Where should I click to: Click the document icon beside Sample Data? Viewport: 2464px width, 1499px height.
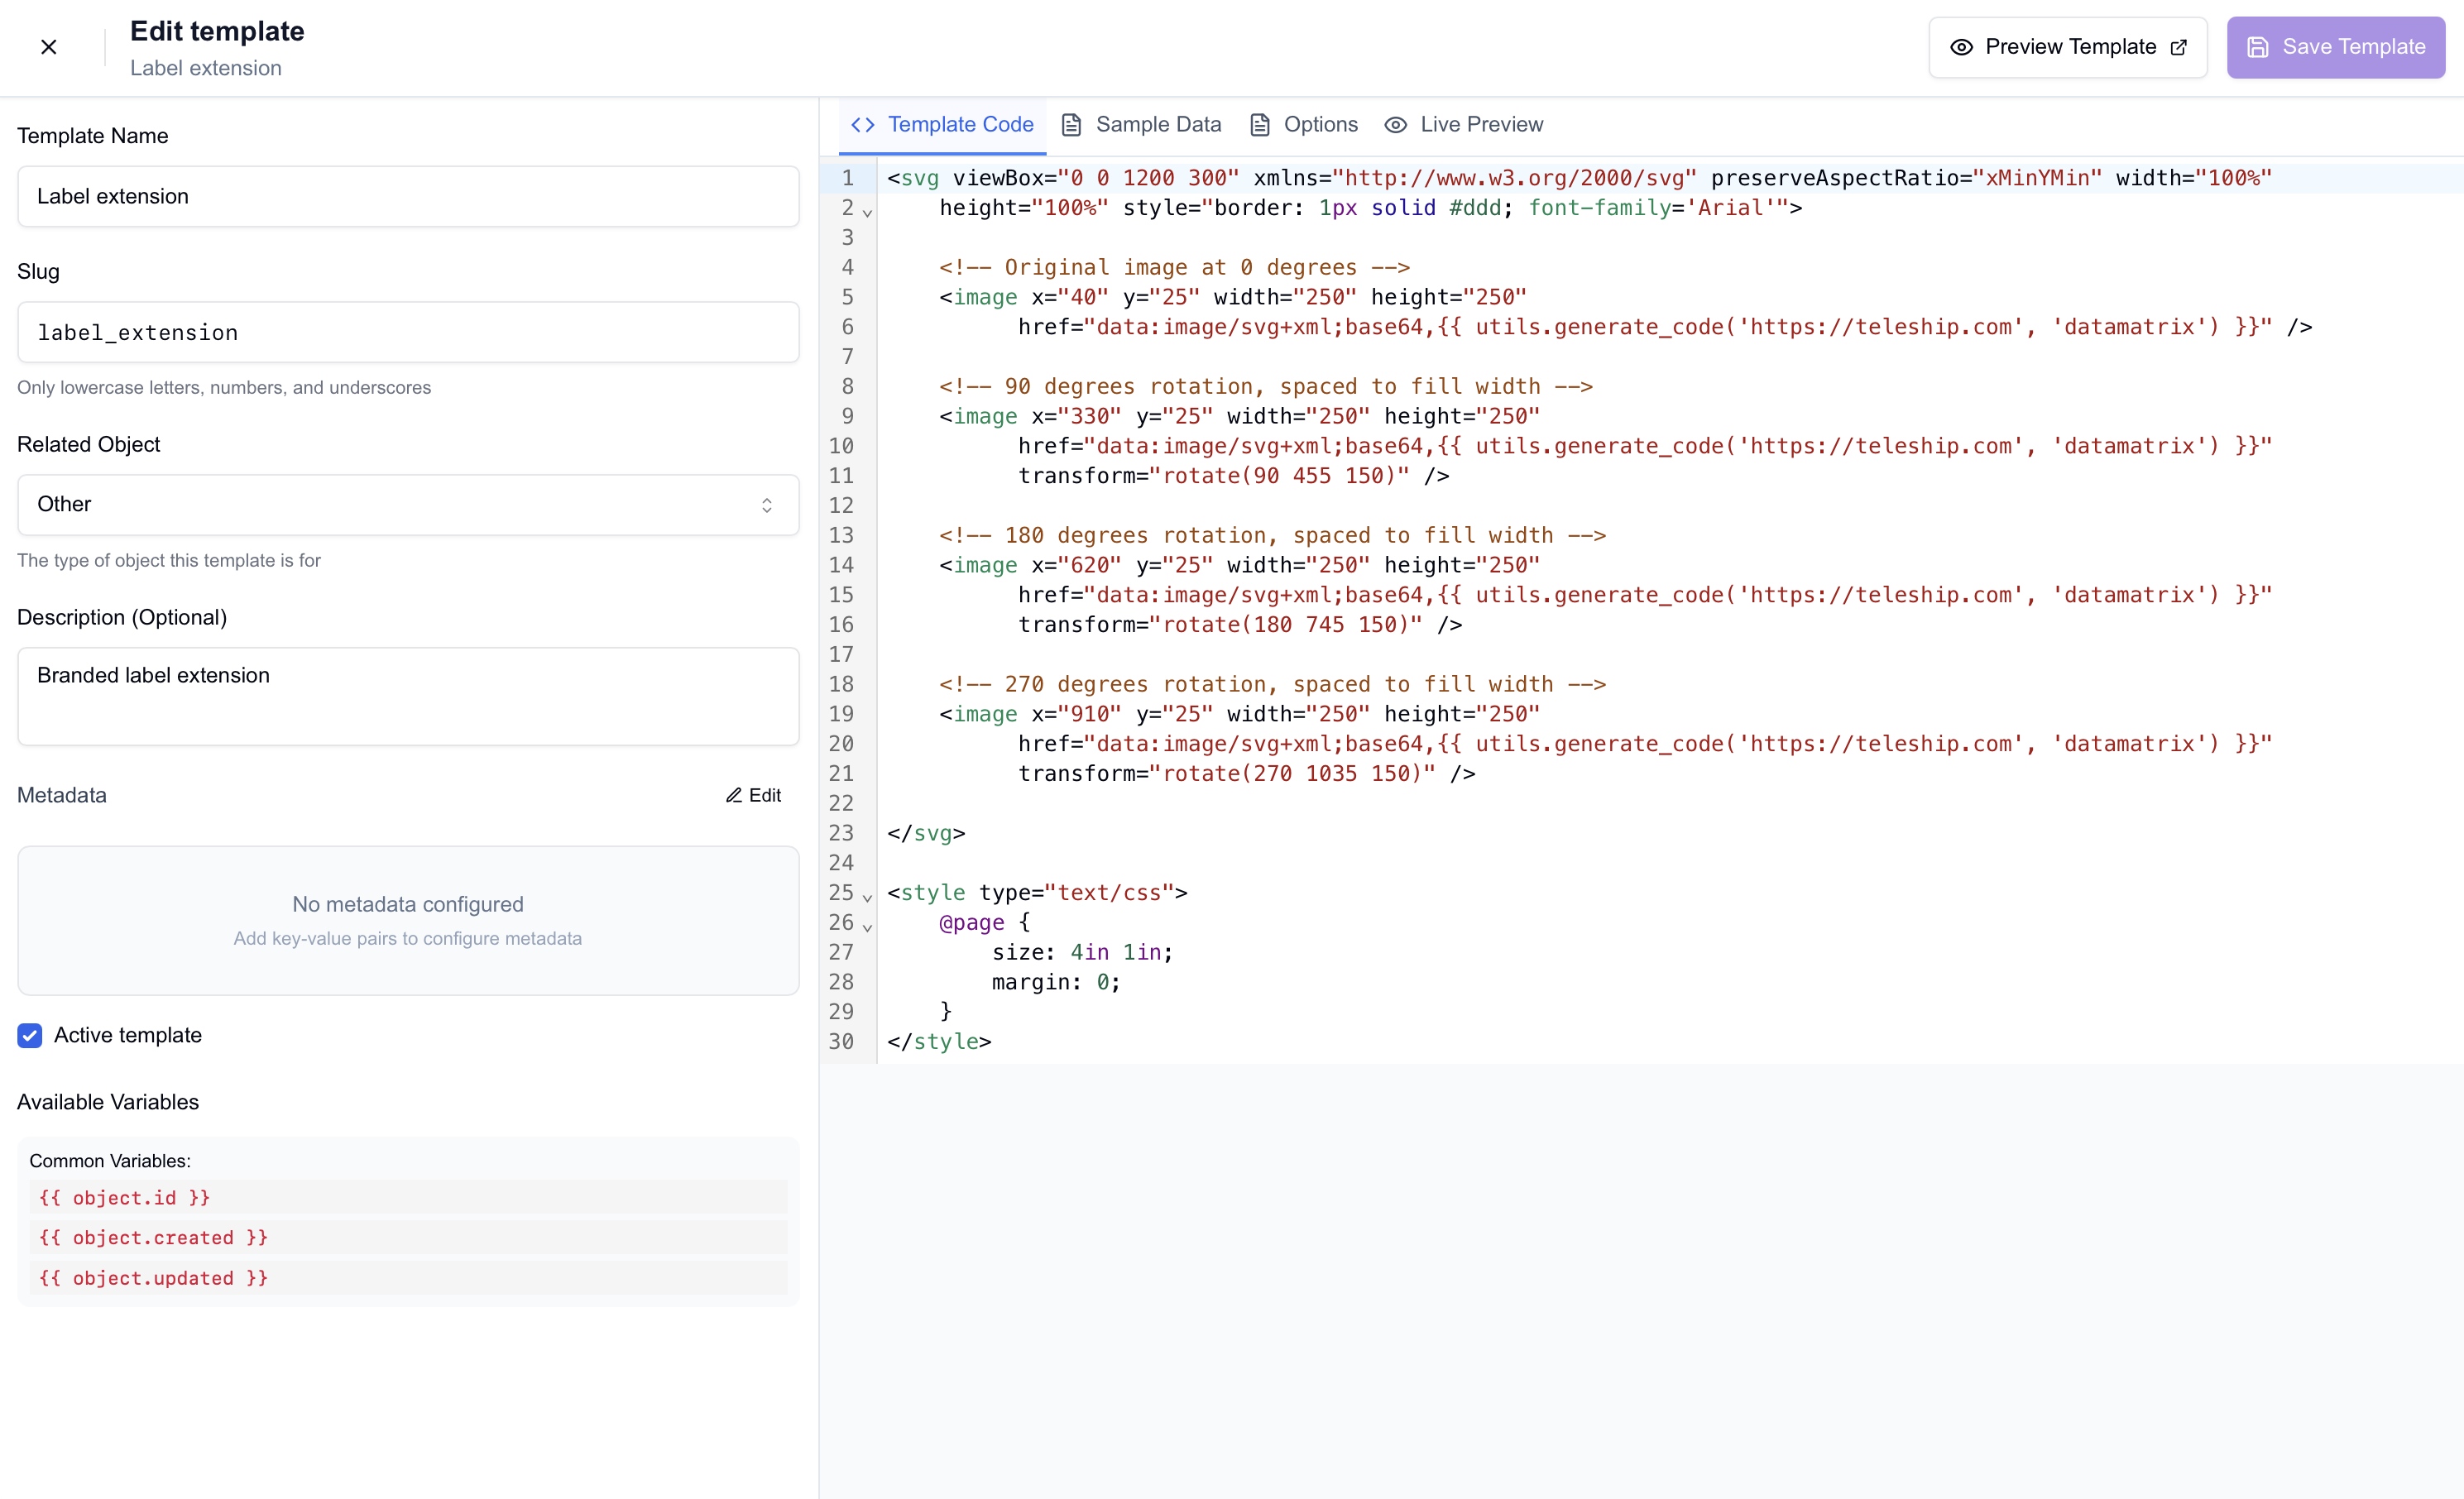pyautogui.click(x=1071, y=124)
